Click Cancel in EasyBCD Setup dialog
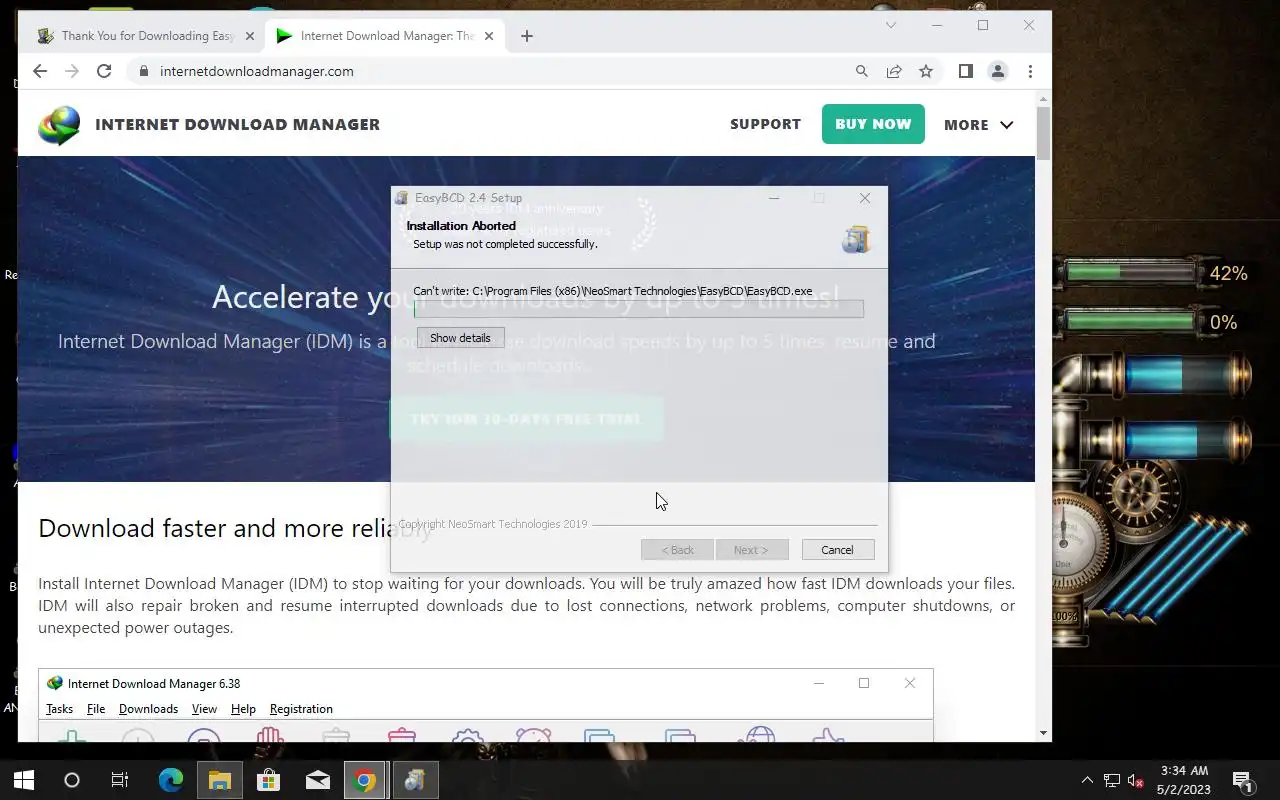The width and height of the screenshot is (1280, 800). 837,550
